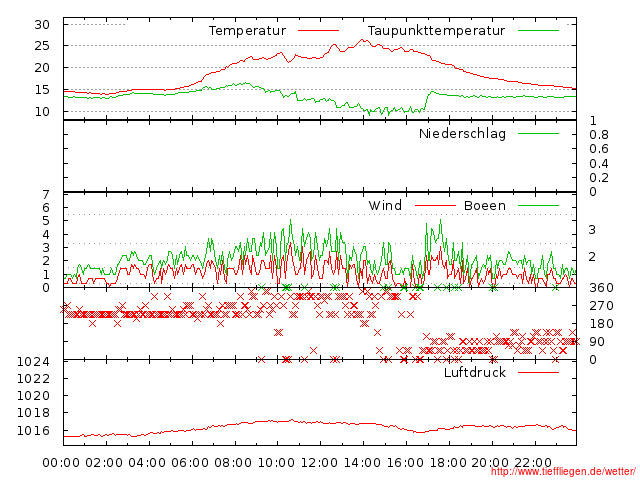Click the 08:00 time axis label
640x480 pixels.
233,463
